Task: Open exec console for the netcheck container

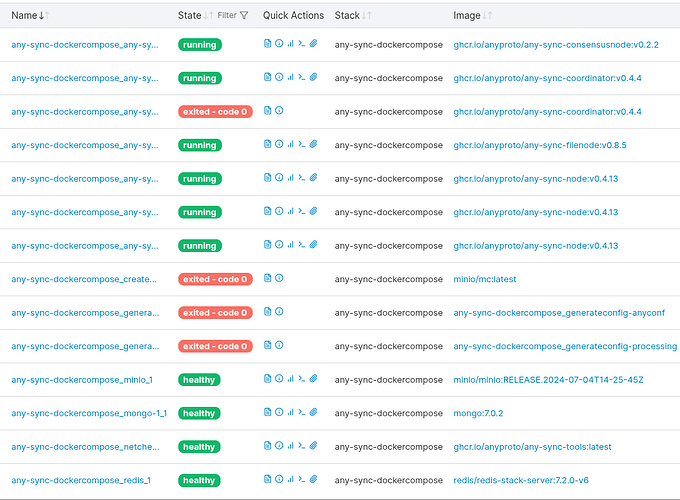Action: pos(302,445)
